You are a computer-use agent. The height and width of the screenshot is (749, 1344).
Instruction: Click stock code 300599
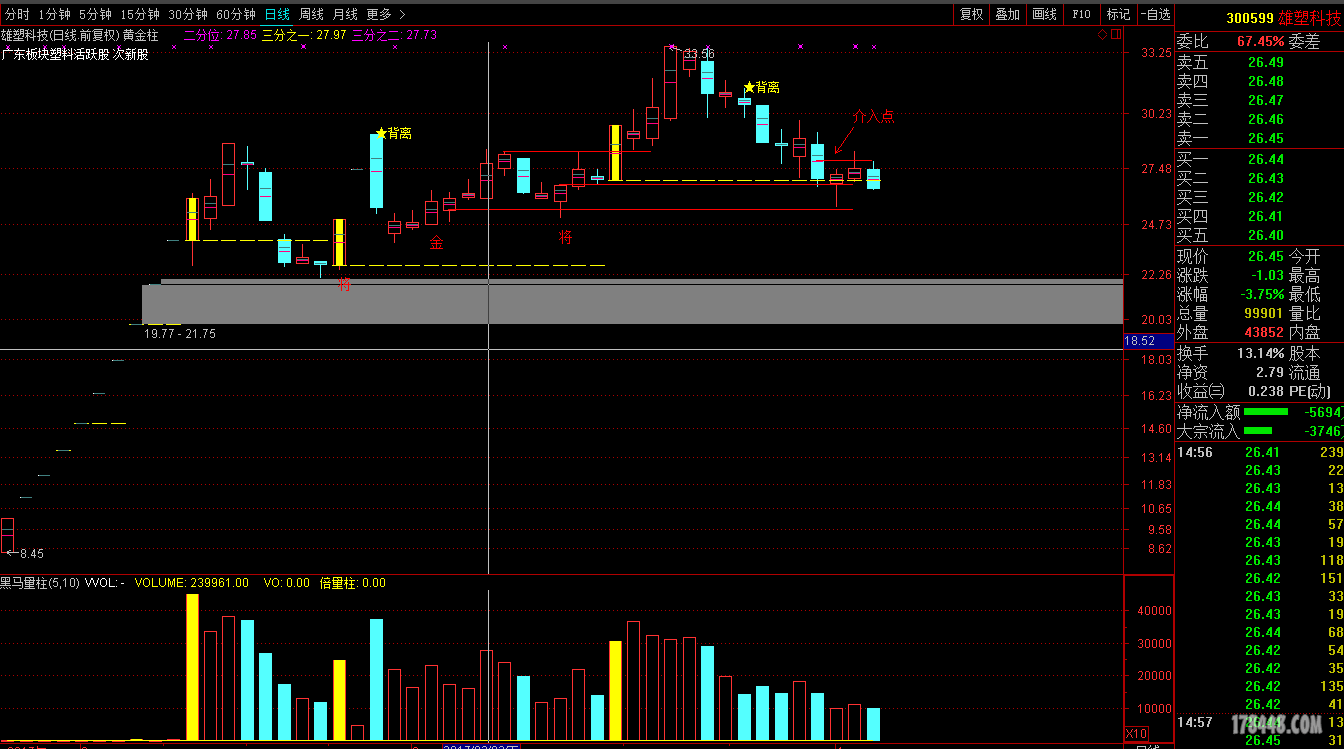click(x=1250, y=18)
